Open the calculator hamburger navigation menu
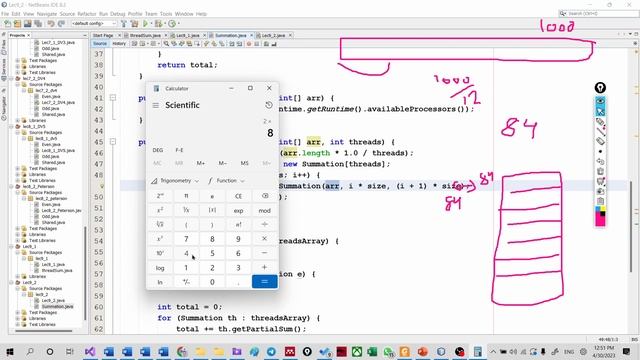 pos(156,105)
